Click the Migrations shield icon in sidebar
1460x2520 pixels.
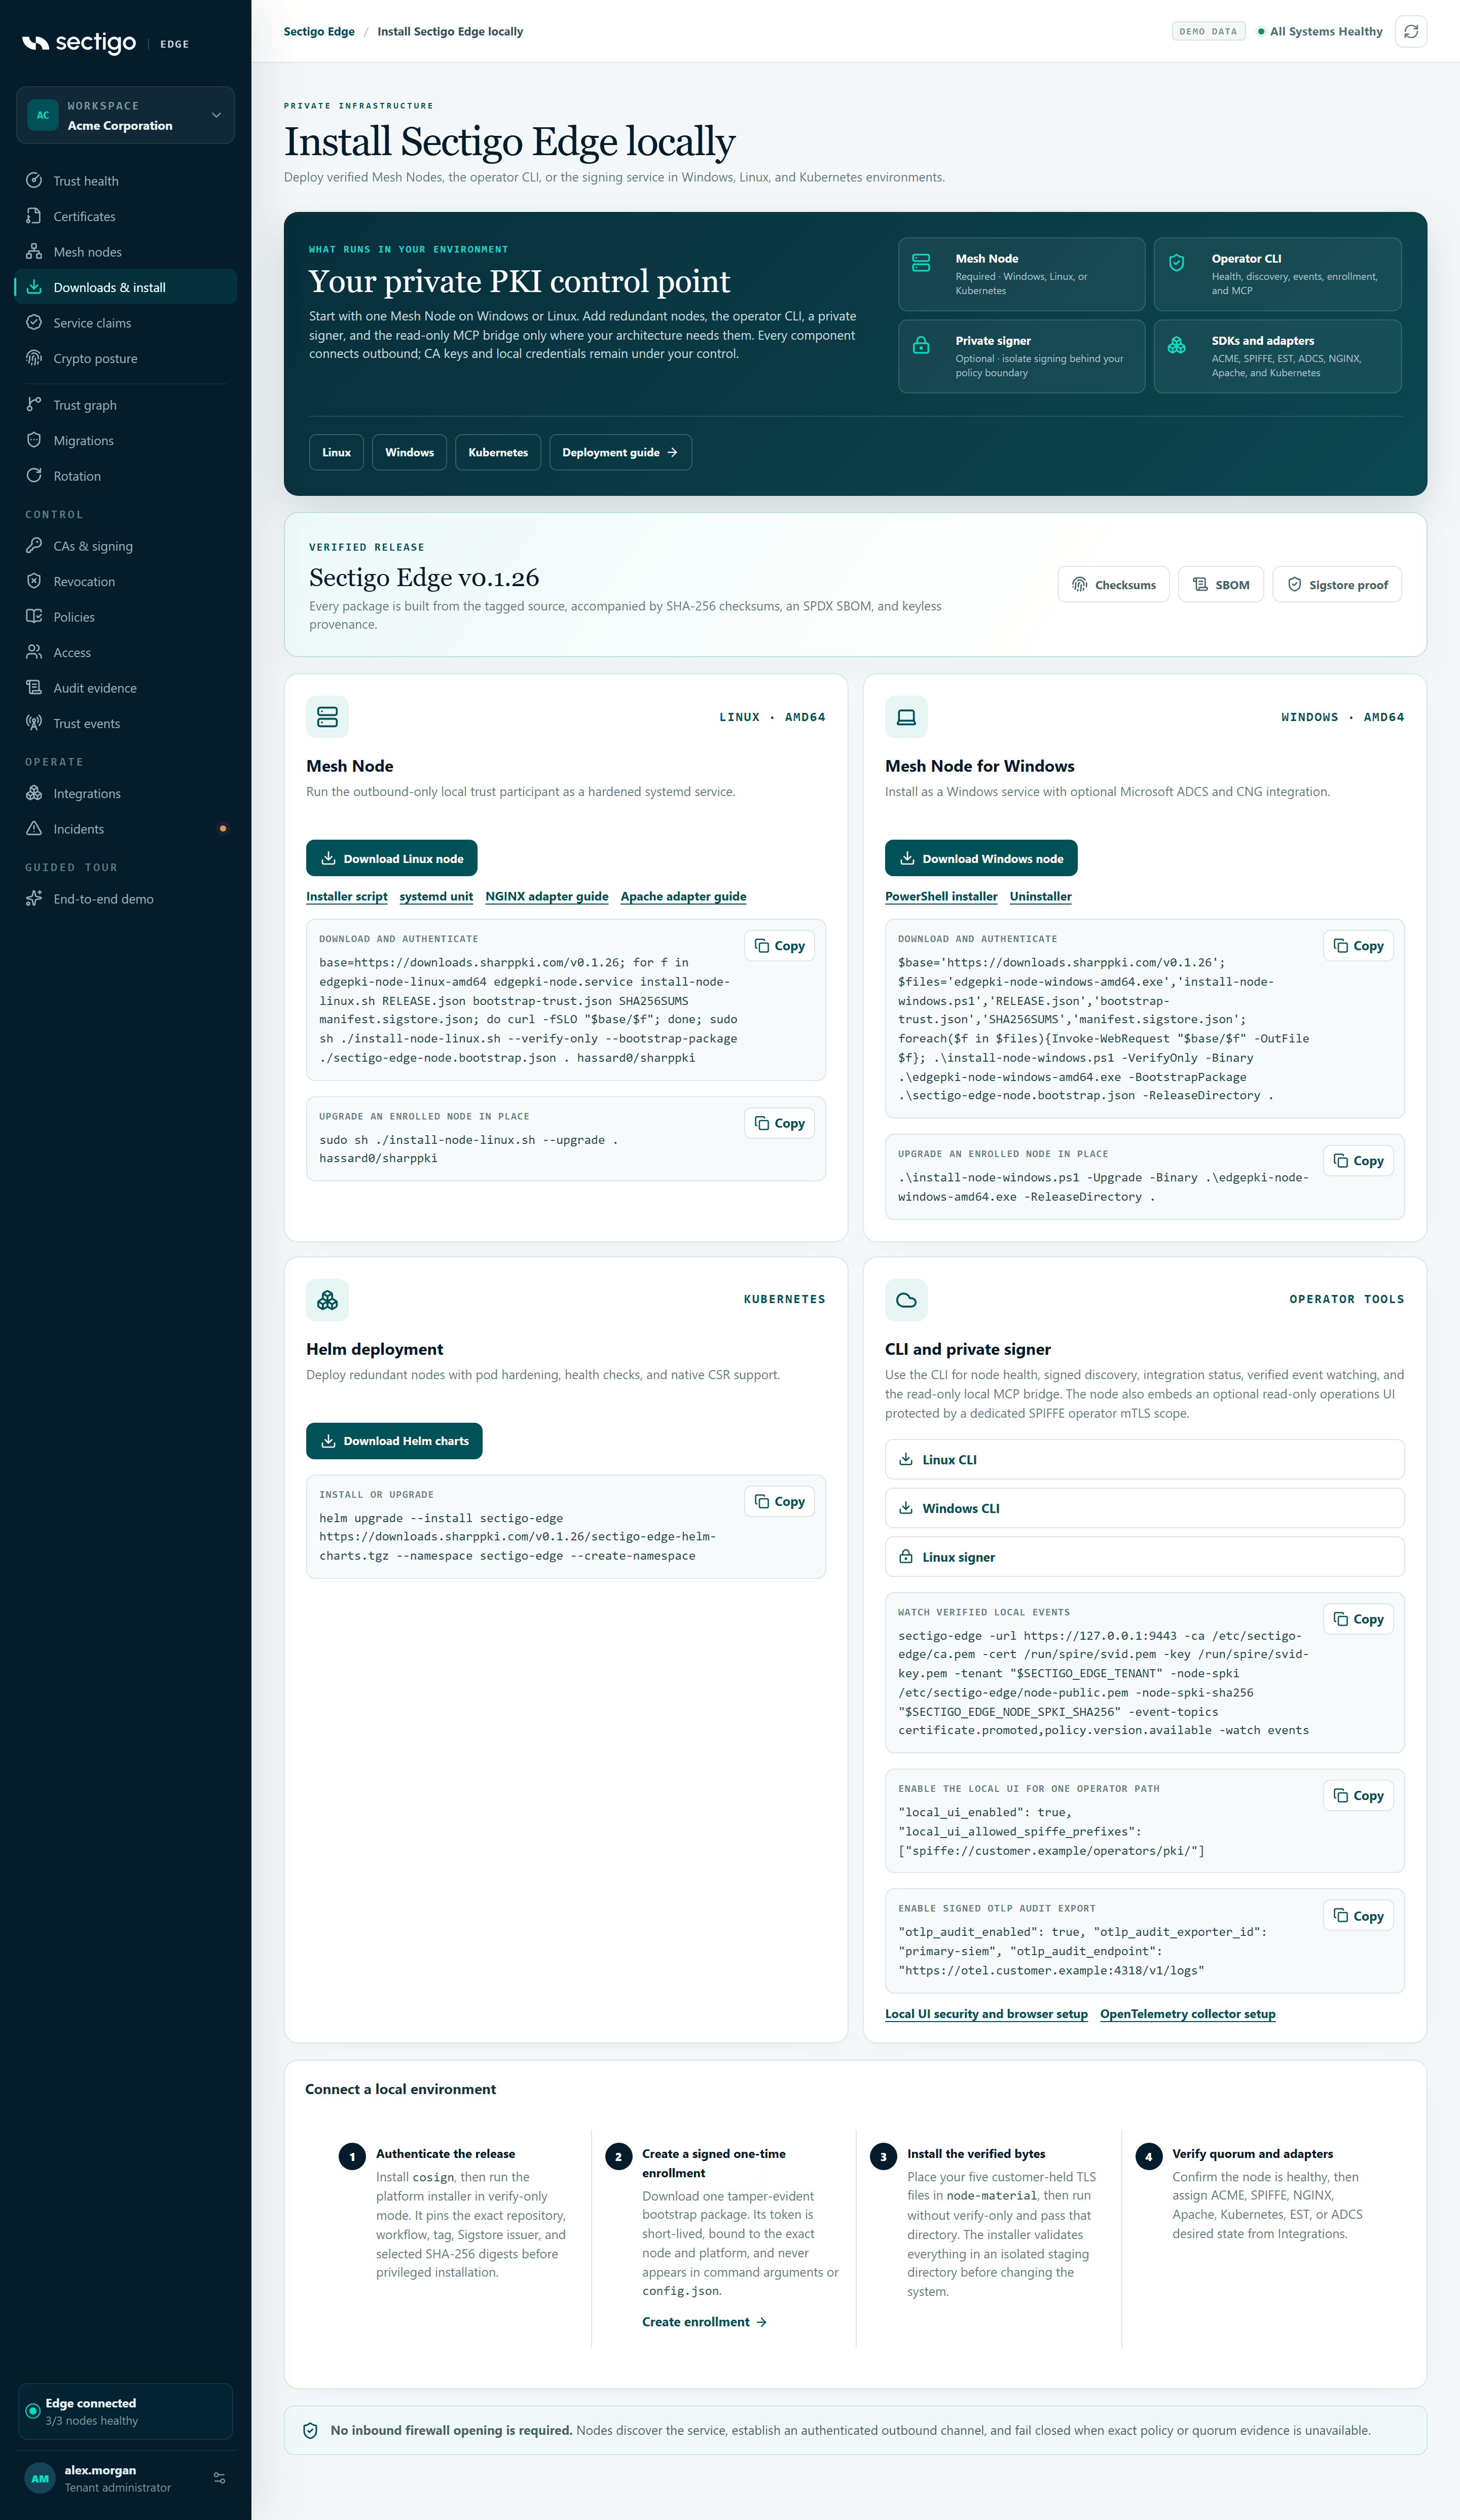(x=34, y=440)
